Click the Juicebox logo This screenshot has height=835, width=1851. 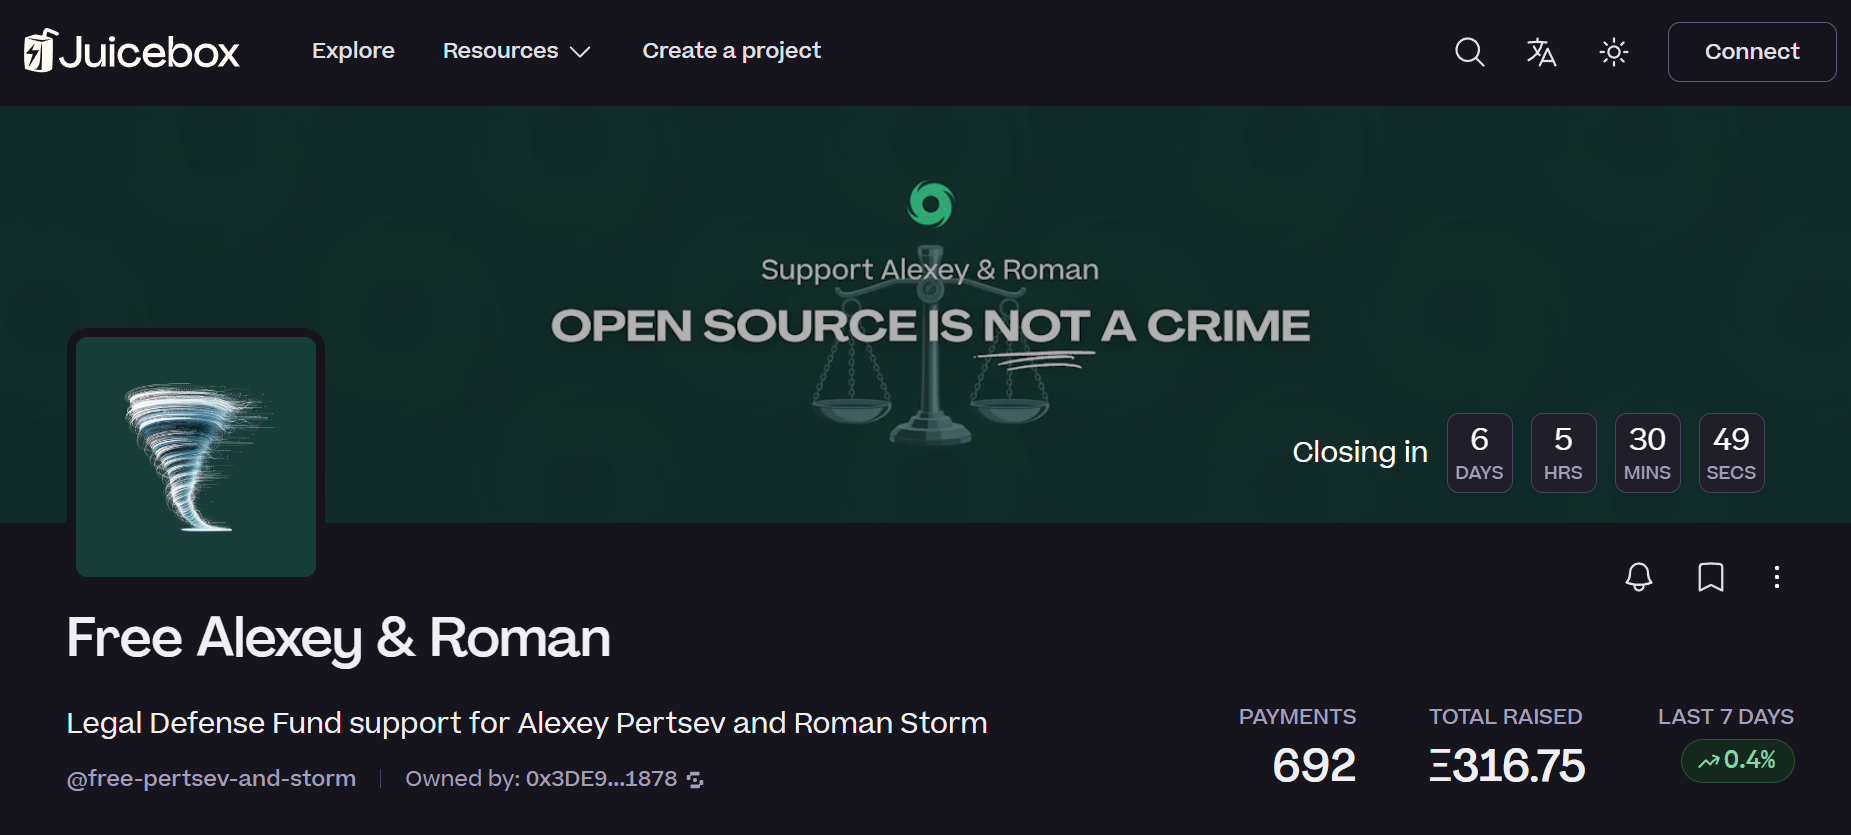coord(131,51)
